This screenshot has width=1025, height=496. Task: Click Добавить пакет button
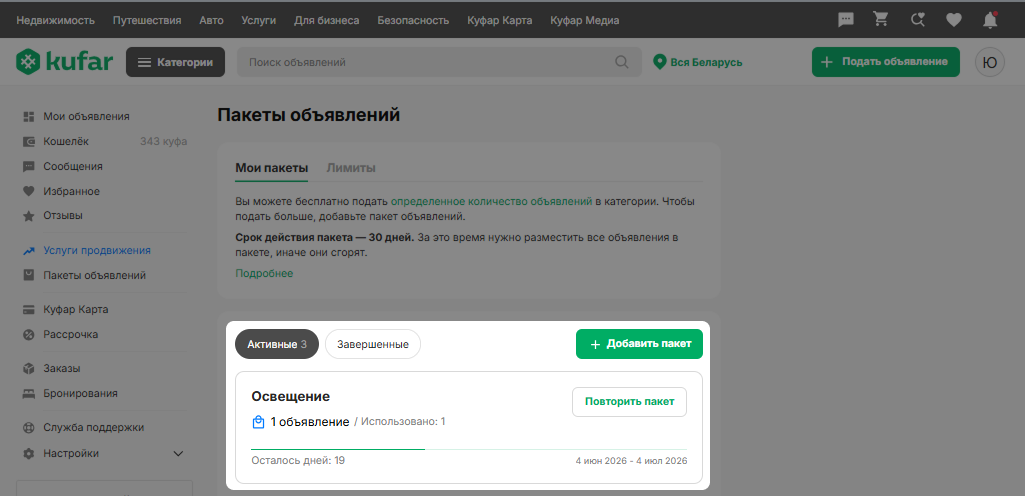coord(639,344)
